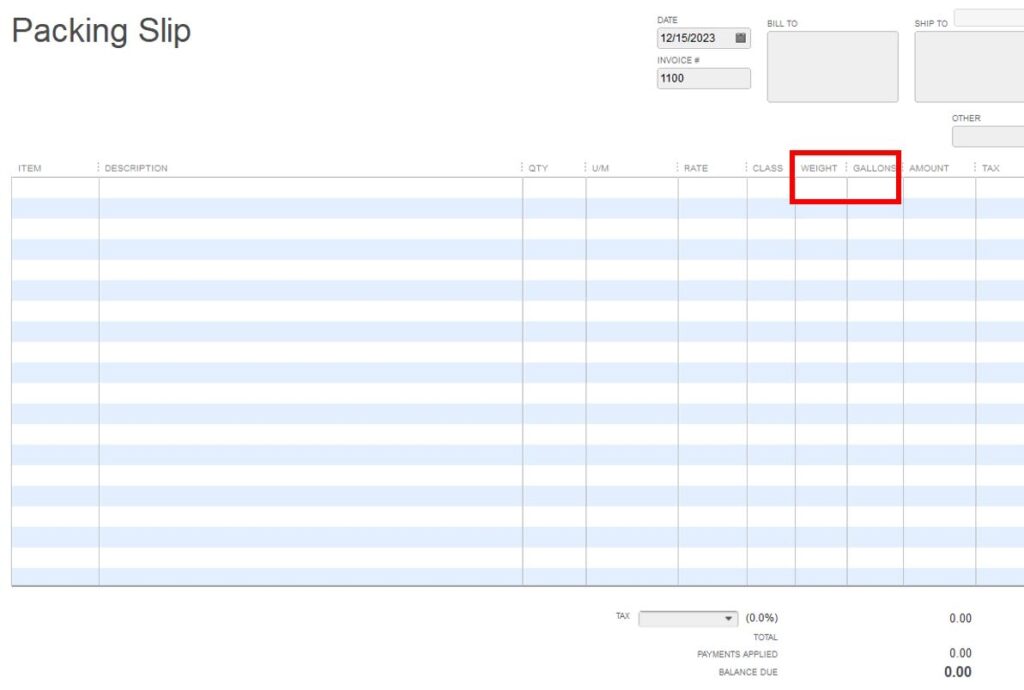Viewport: 1024px width, 690px height.
Task: Select the GALLONS column header
Action: coord(874,168)
